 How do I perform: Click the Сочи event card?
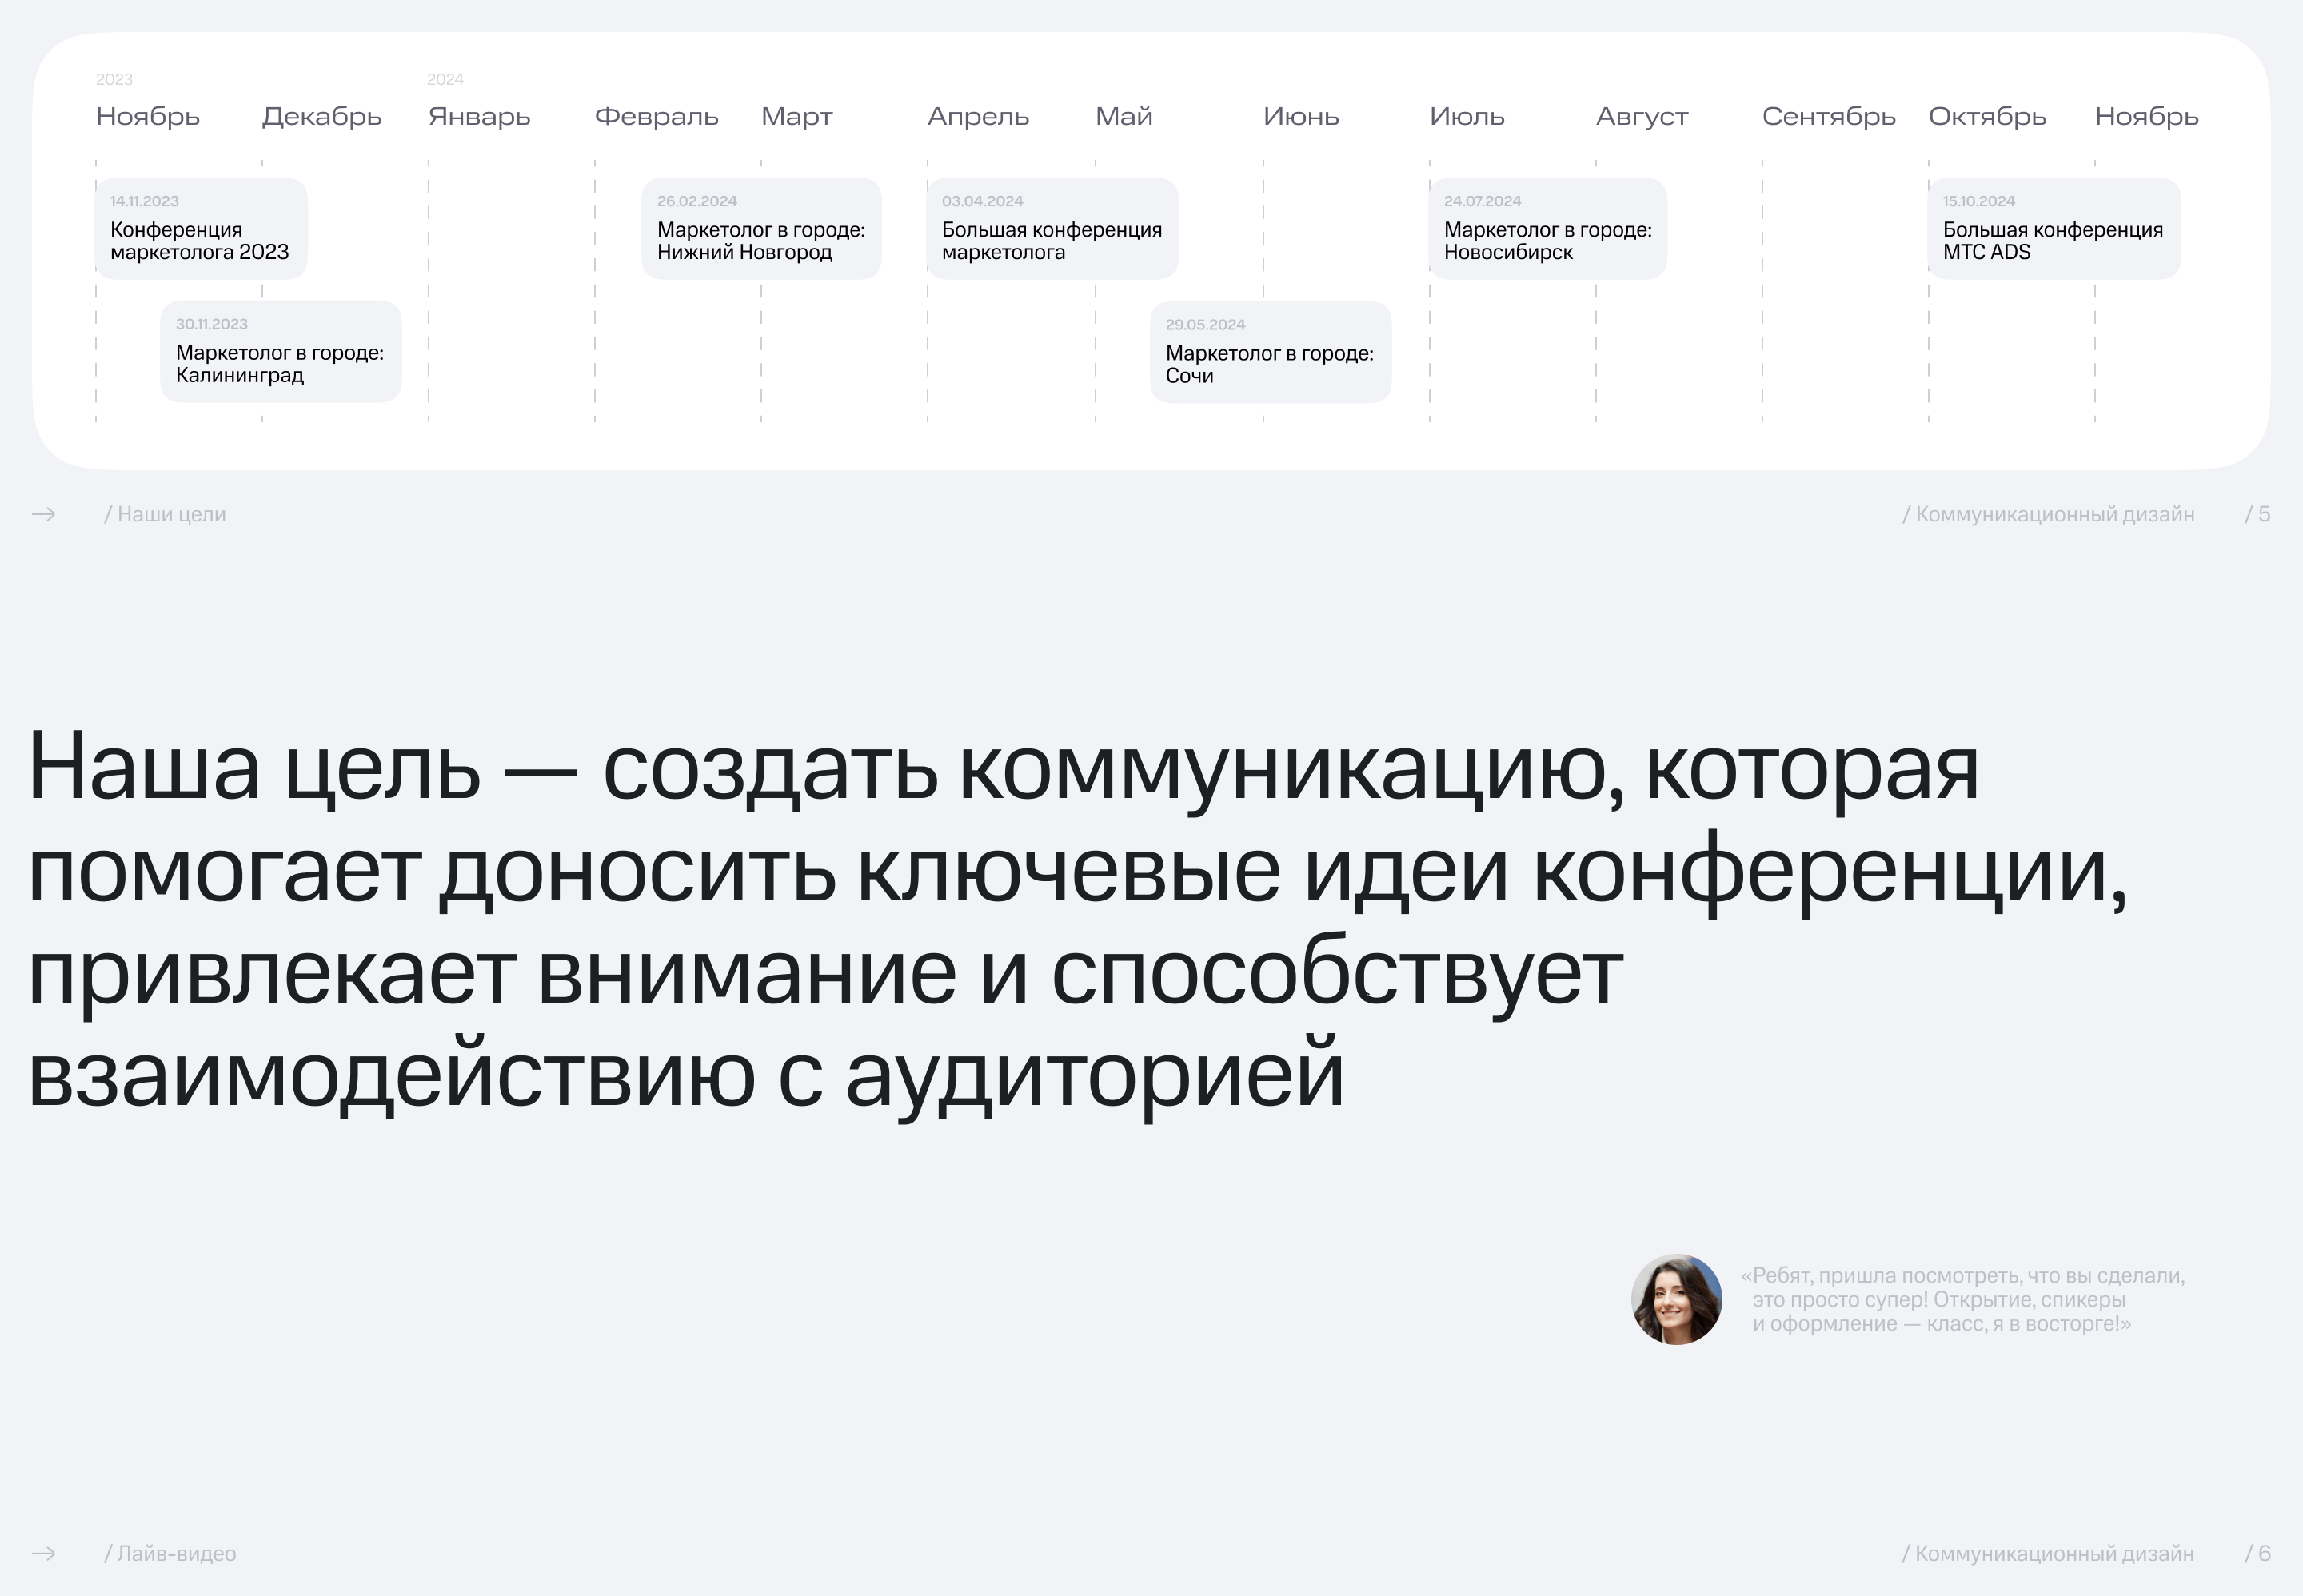pyautogui.click(x=1270, y=352)
